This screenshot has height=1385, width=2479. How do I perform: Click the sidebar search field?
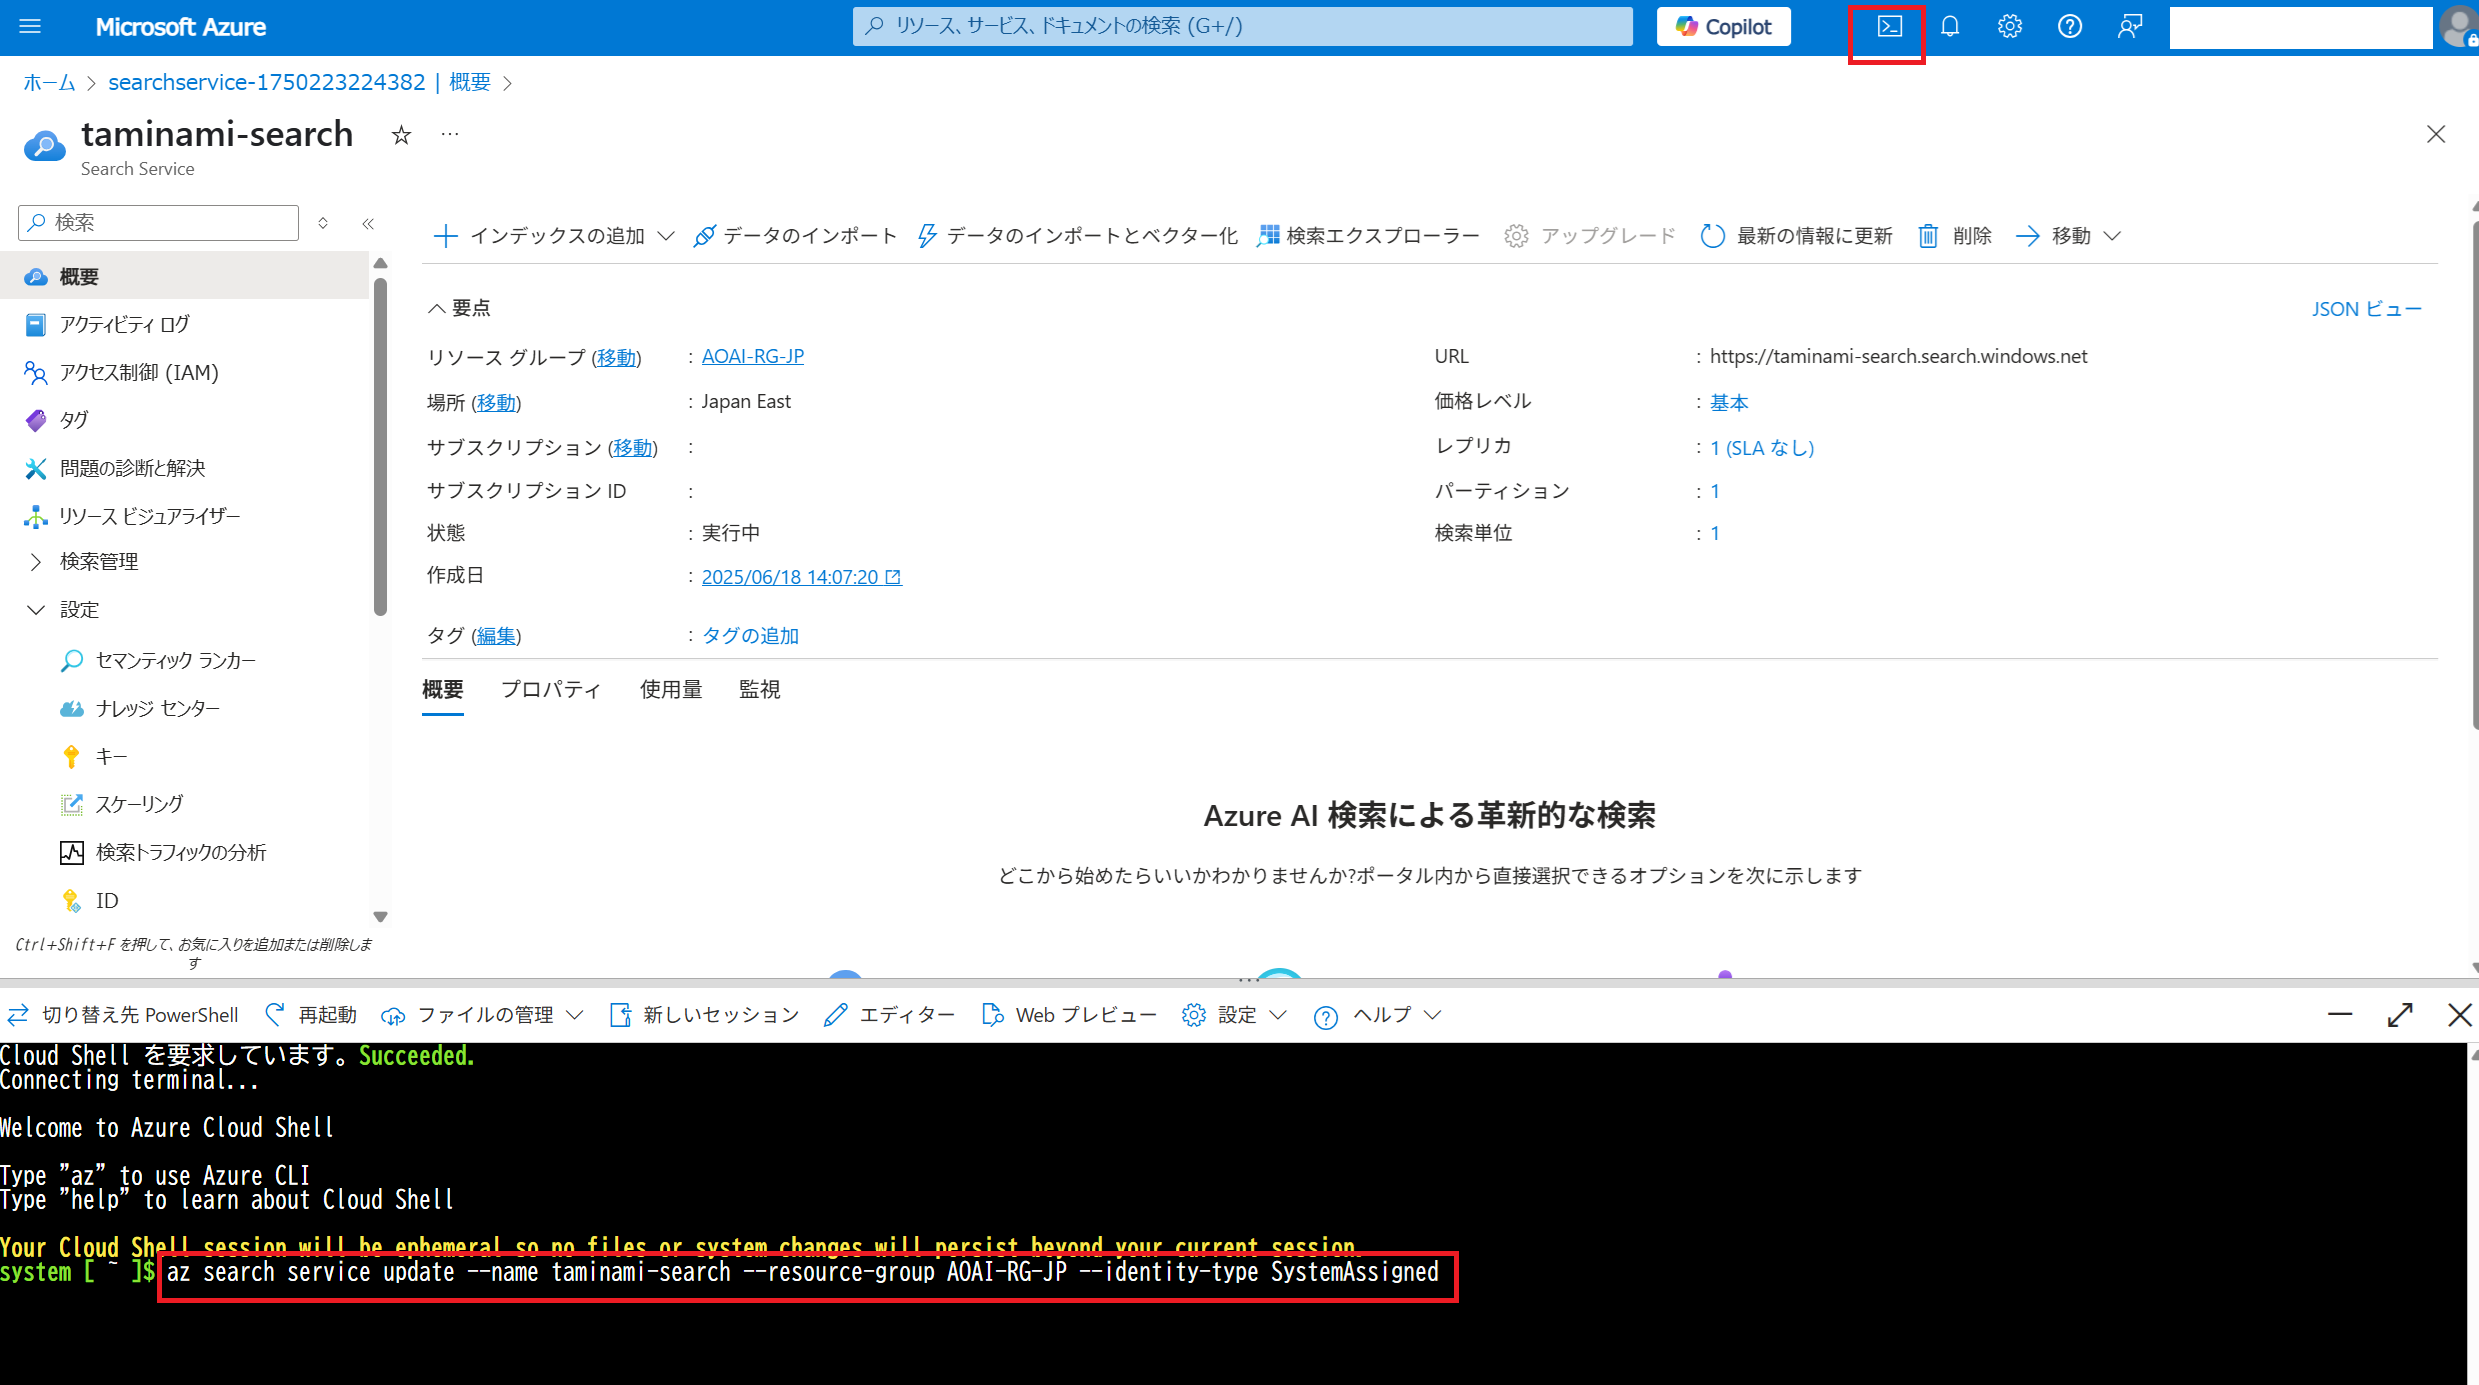tap(159, 222)
